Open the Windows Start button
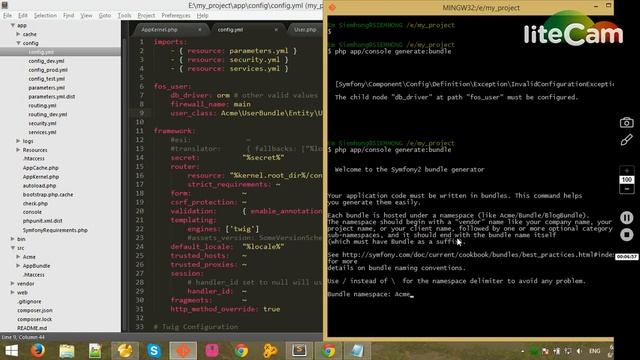Screen dimensions: 640x360 [11, 351]
